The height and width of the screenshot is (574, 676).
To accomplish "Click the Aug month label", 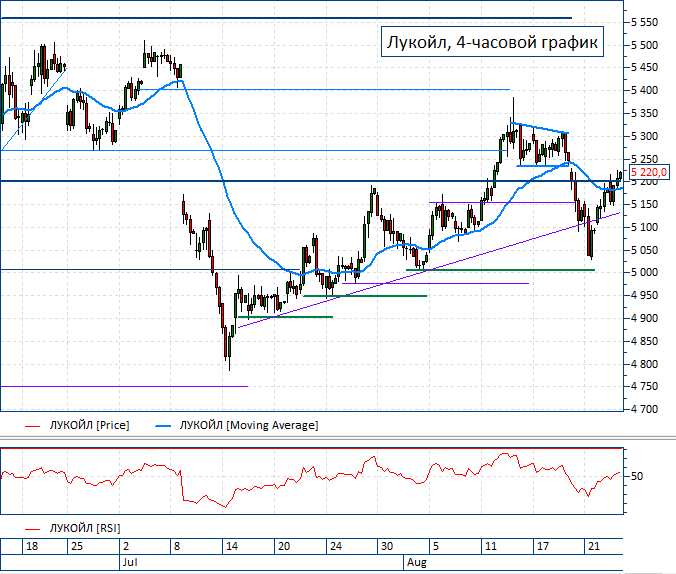I will (417, 562).
